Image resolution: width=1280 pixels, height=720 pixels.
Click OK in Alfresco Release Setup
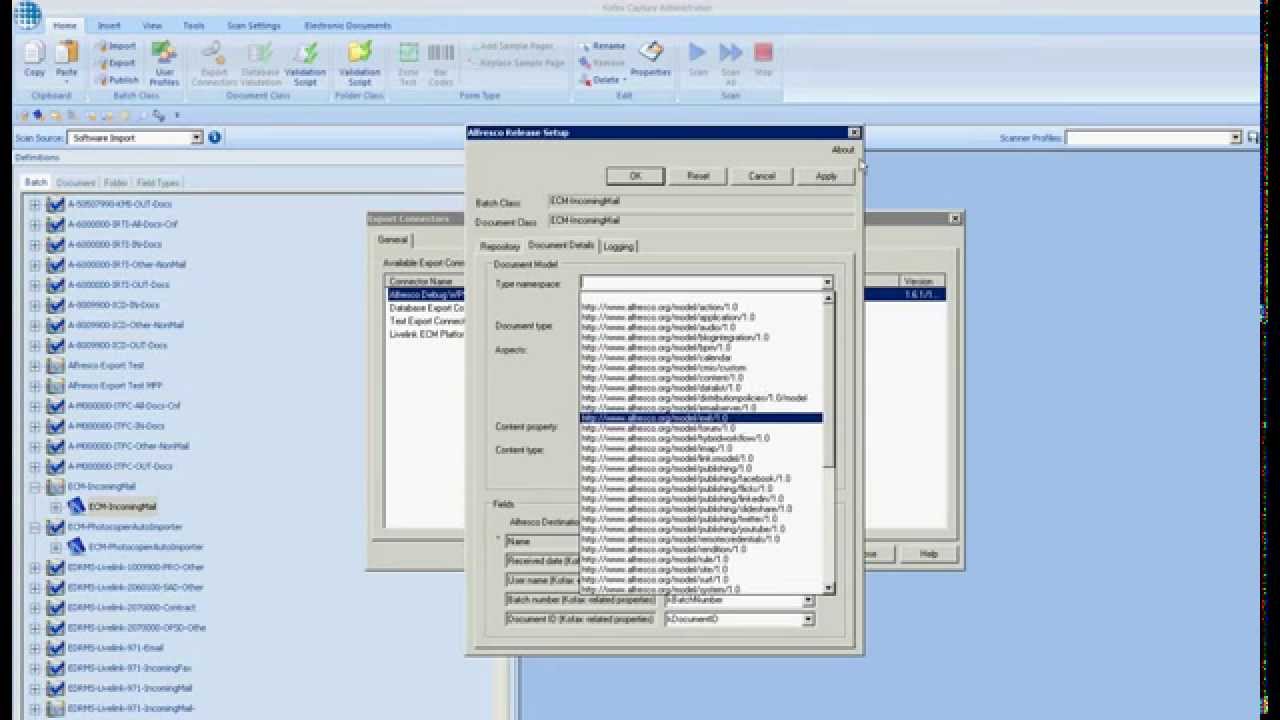635,176
